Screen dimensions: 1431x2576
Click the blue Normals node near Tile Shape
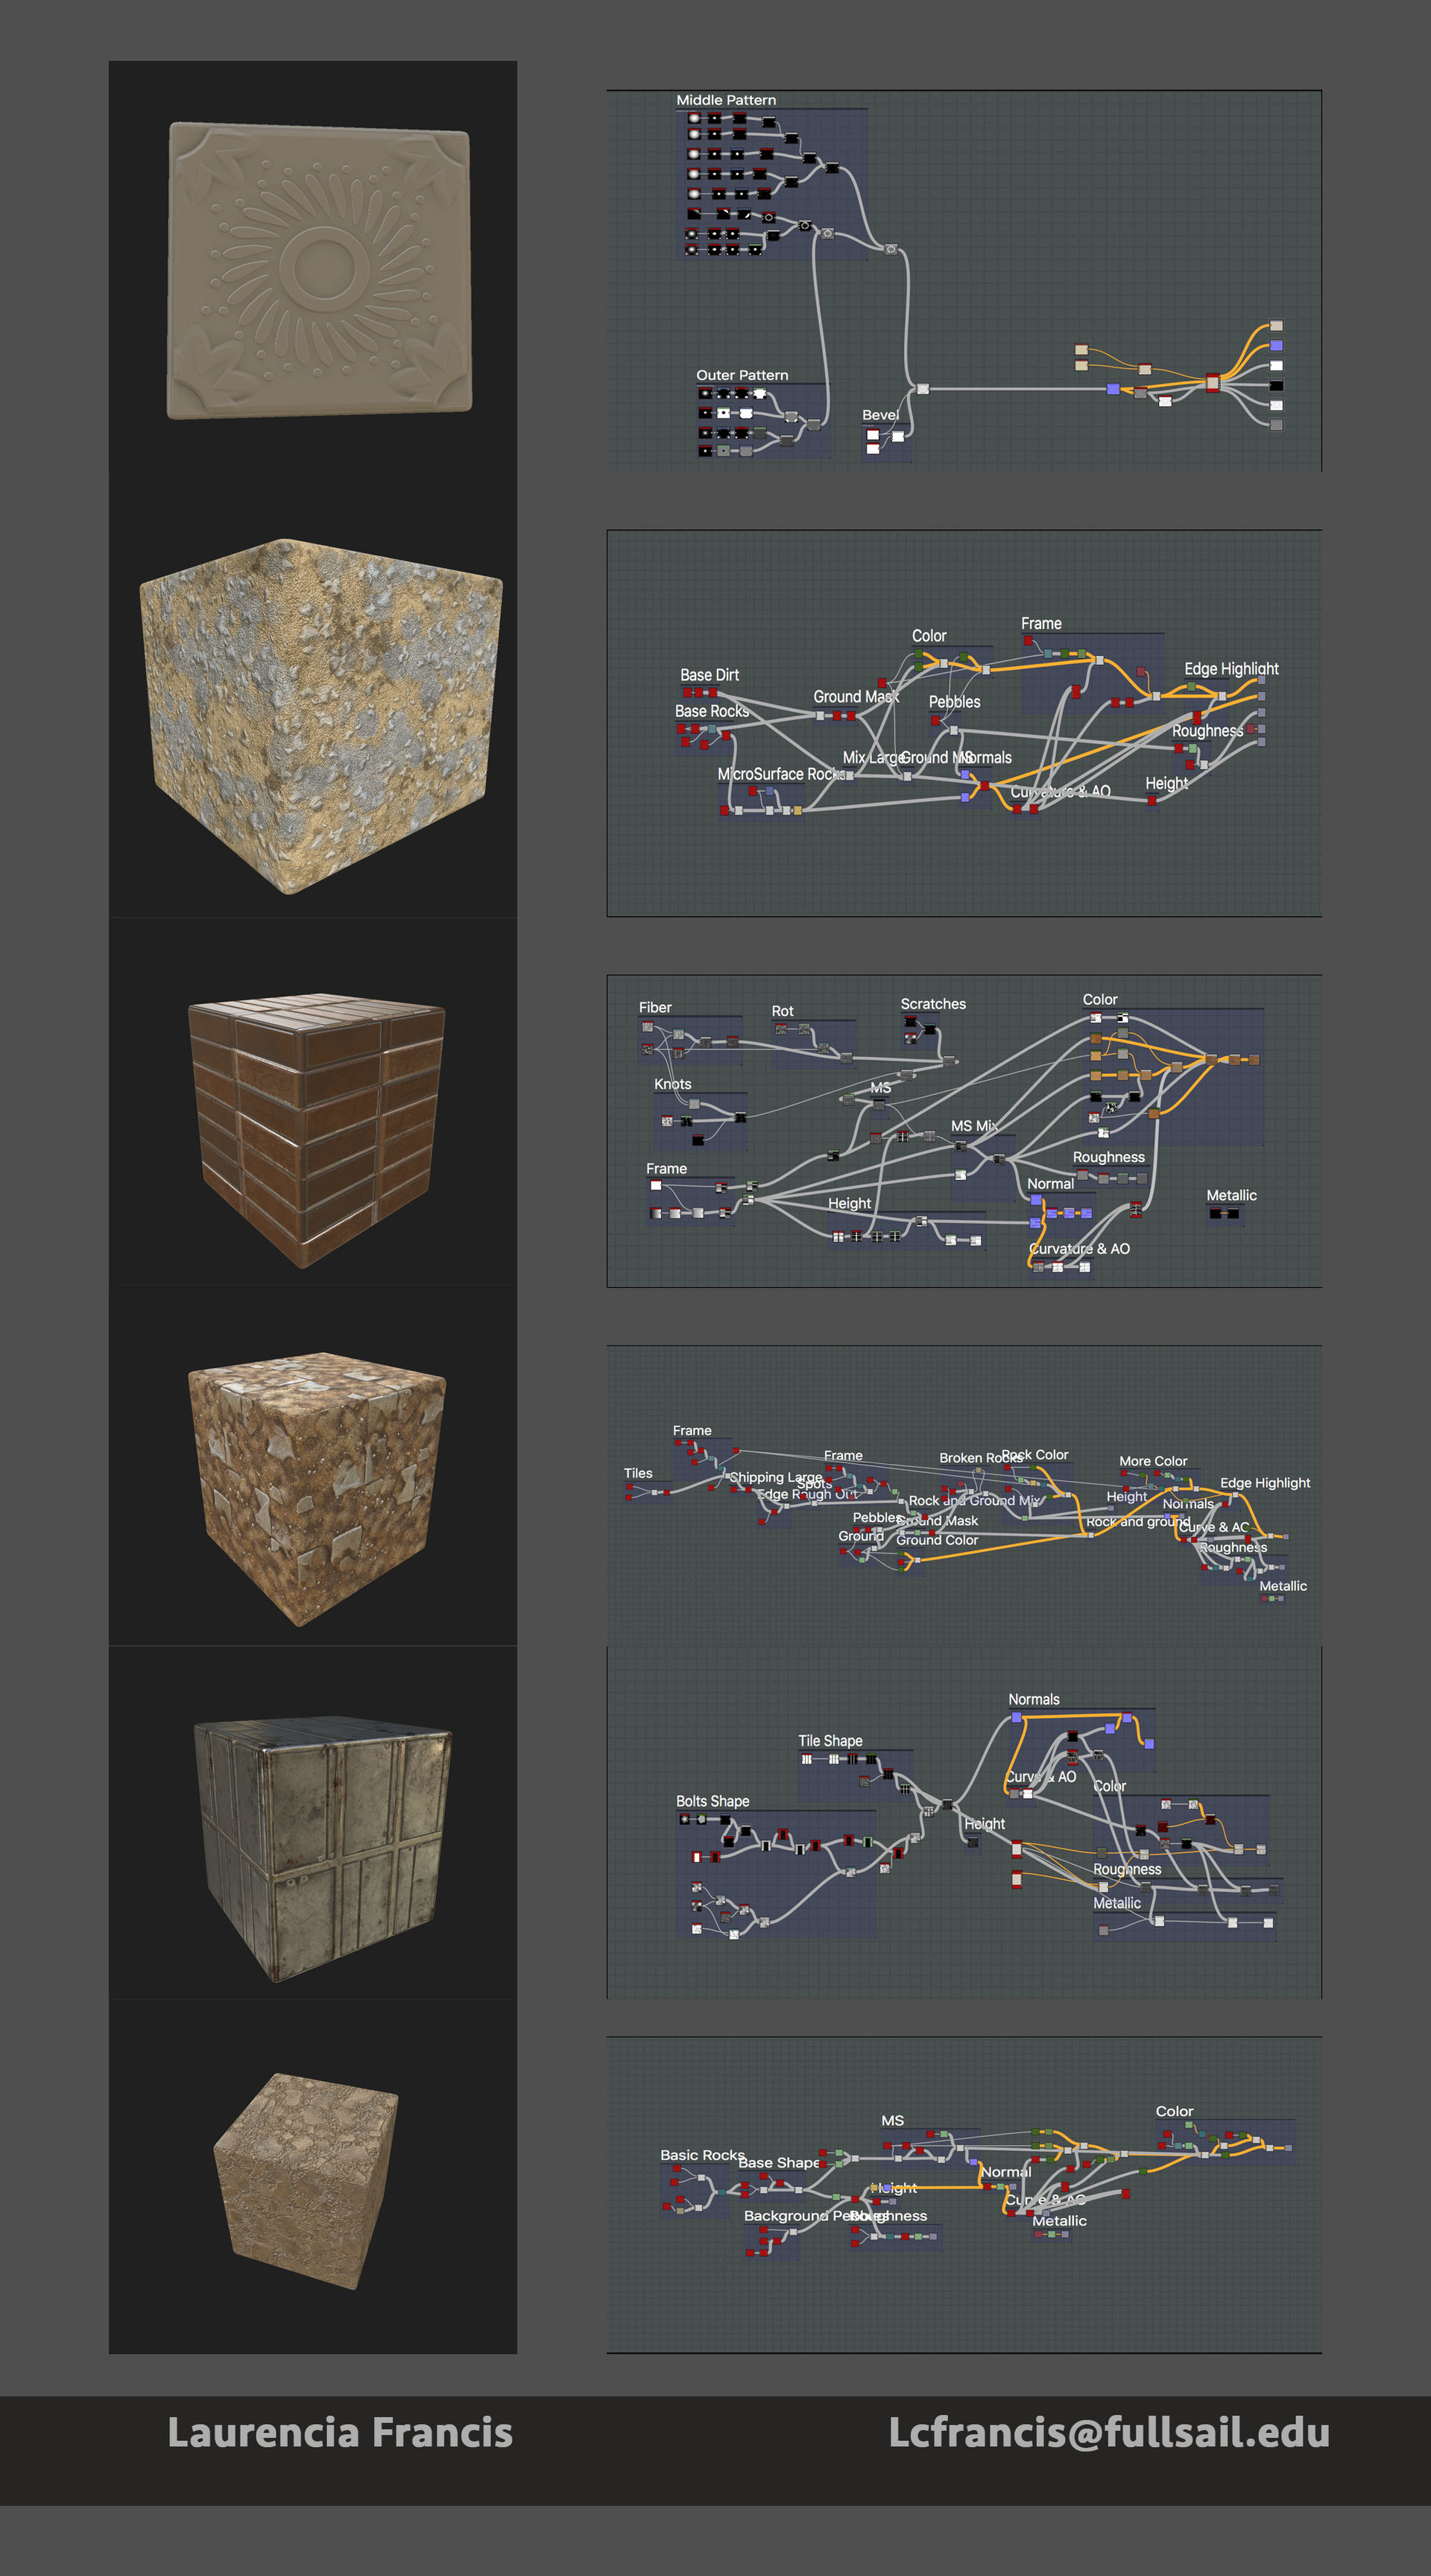pos(1017,1718)
